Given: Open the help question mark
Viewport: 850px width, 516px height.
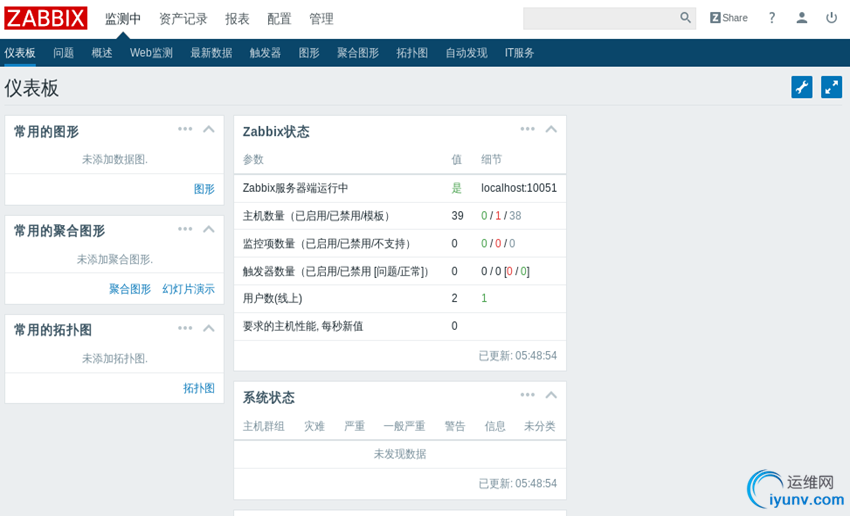Looking at the screenshot, I should tap(772, 18).
